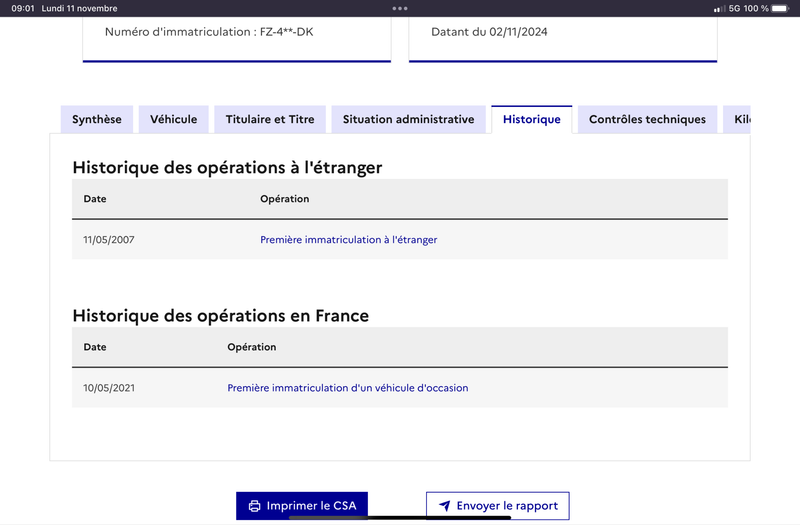This screenshot has height=525, width=800.
Task: Switch to the Véhicule tab
Action: [x=173, y=119]
